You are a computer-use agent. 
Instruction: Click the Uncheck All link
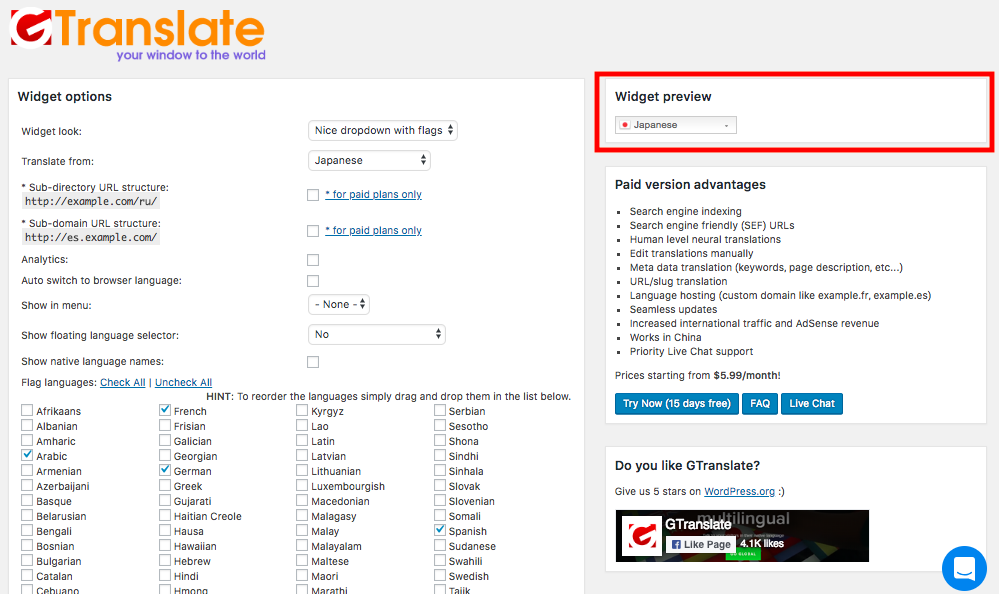pyautogui.click(x=183, y=382)
